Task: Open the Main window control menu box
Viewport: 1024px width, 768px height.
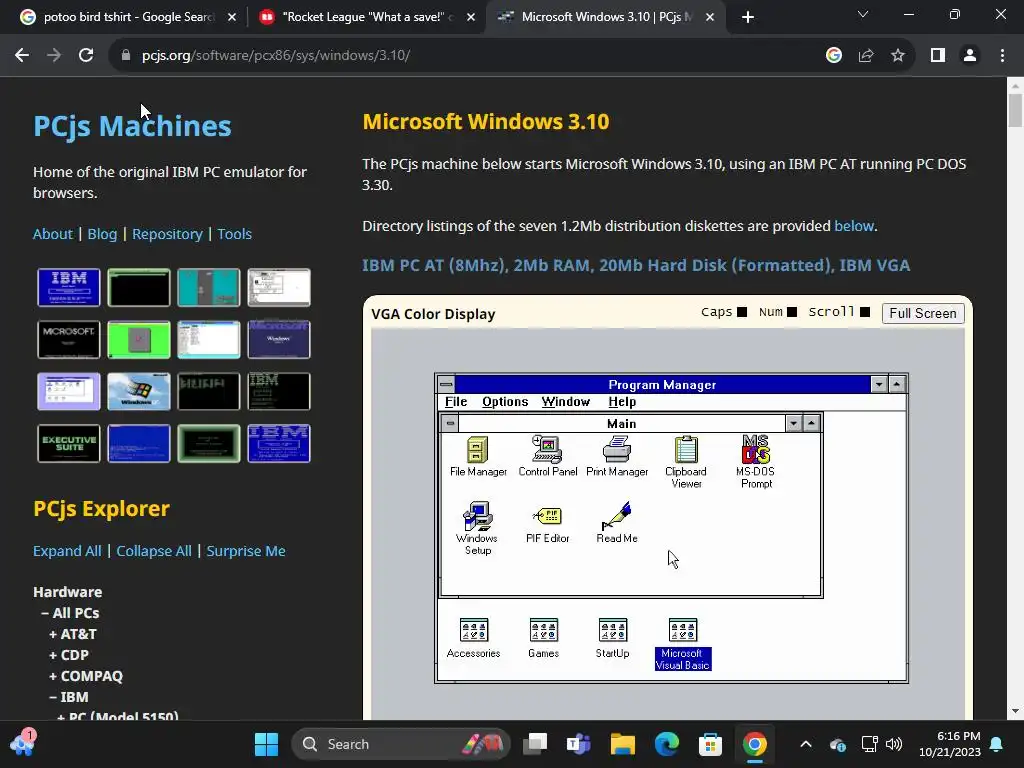Action: tap(450, 423)
